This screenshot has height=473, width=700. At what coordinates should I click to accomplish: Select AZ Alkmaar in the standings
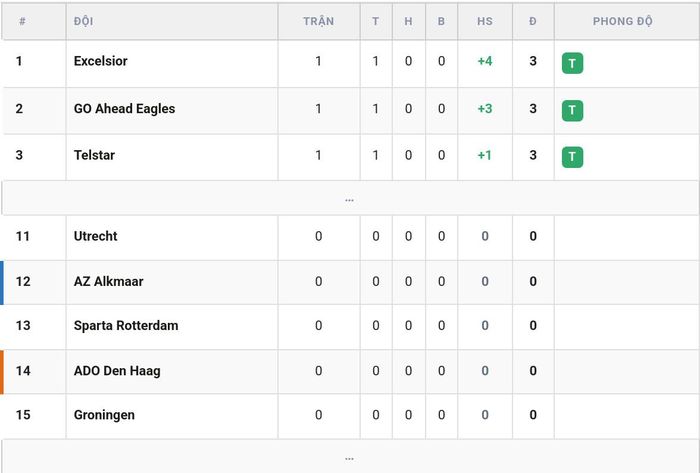coord(108,282)
